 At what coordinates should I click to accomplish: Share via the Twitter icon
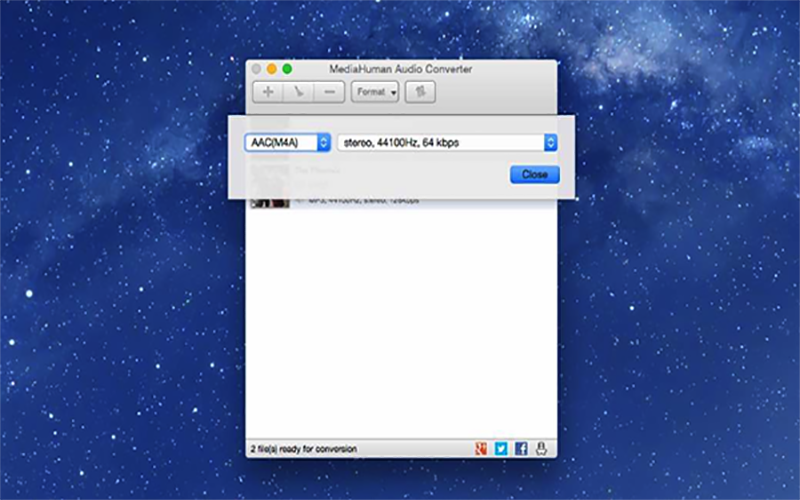[x=501, y=448]
